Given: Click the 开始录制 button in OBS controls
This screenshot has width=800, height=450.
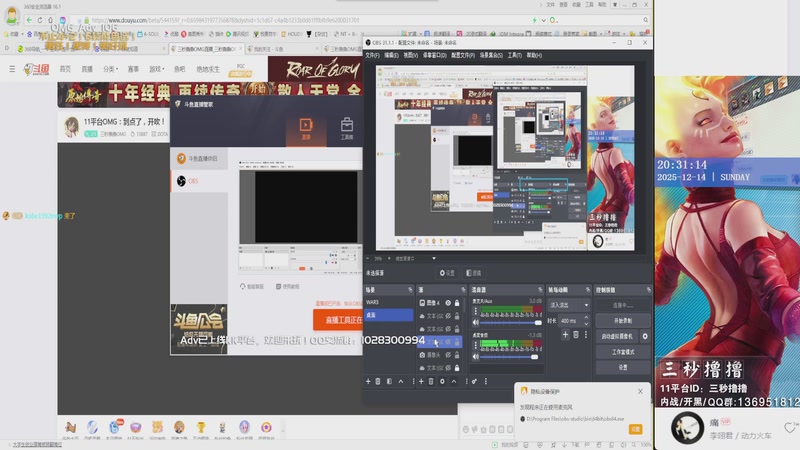Looking at the screenshot, I should [623, 321].
